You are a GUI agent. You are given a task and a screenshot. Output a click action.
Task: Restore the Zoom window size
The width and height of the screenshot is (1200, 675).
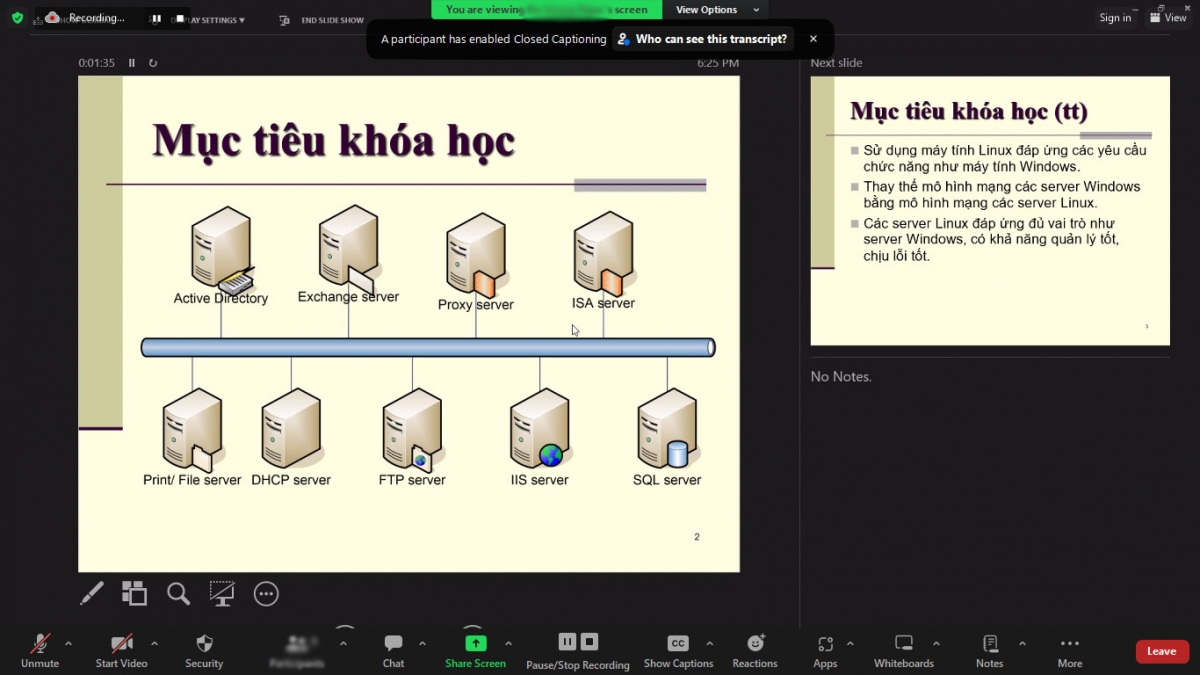(x=1161, y=6)
